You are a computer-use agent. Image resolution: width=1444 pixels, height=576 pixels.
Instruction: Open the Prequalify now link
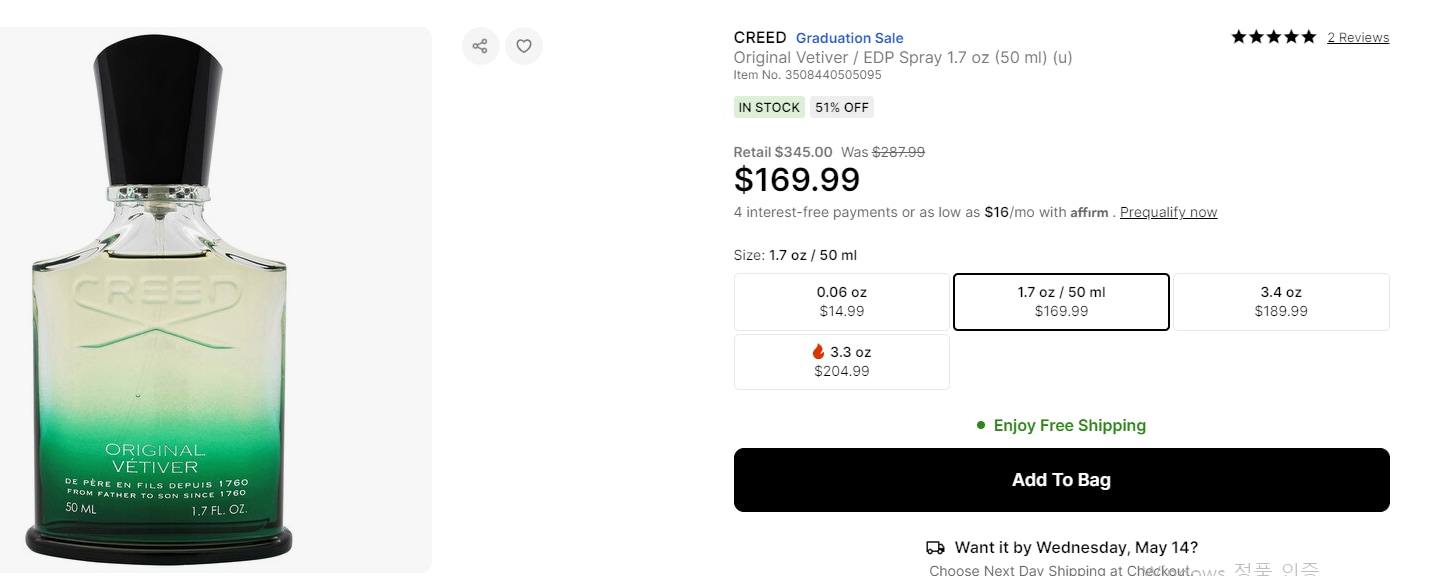[x=1169, y=212]
